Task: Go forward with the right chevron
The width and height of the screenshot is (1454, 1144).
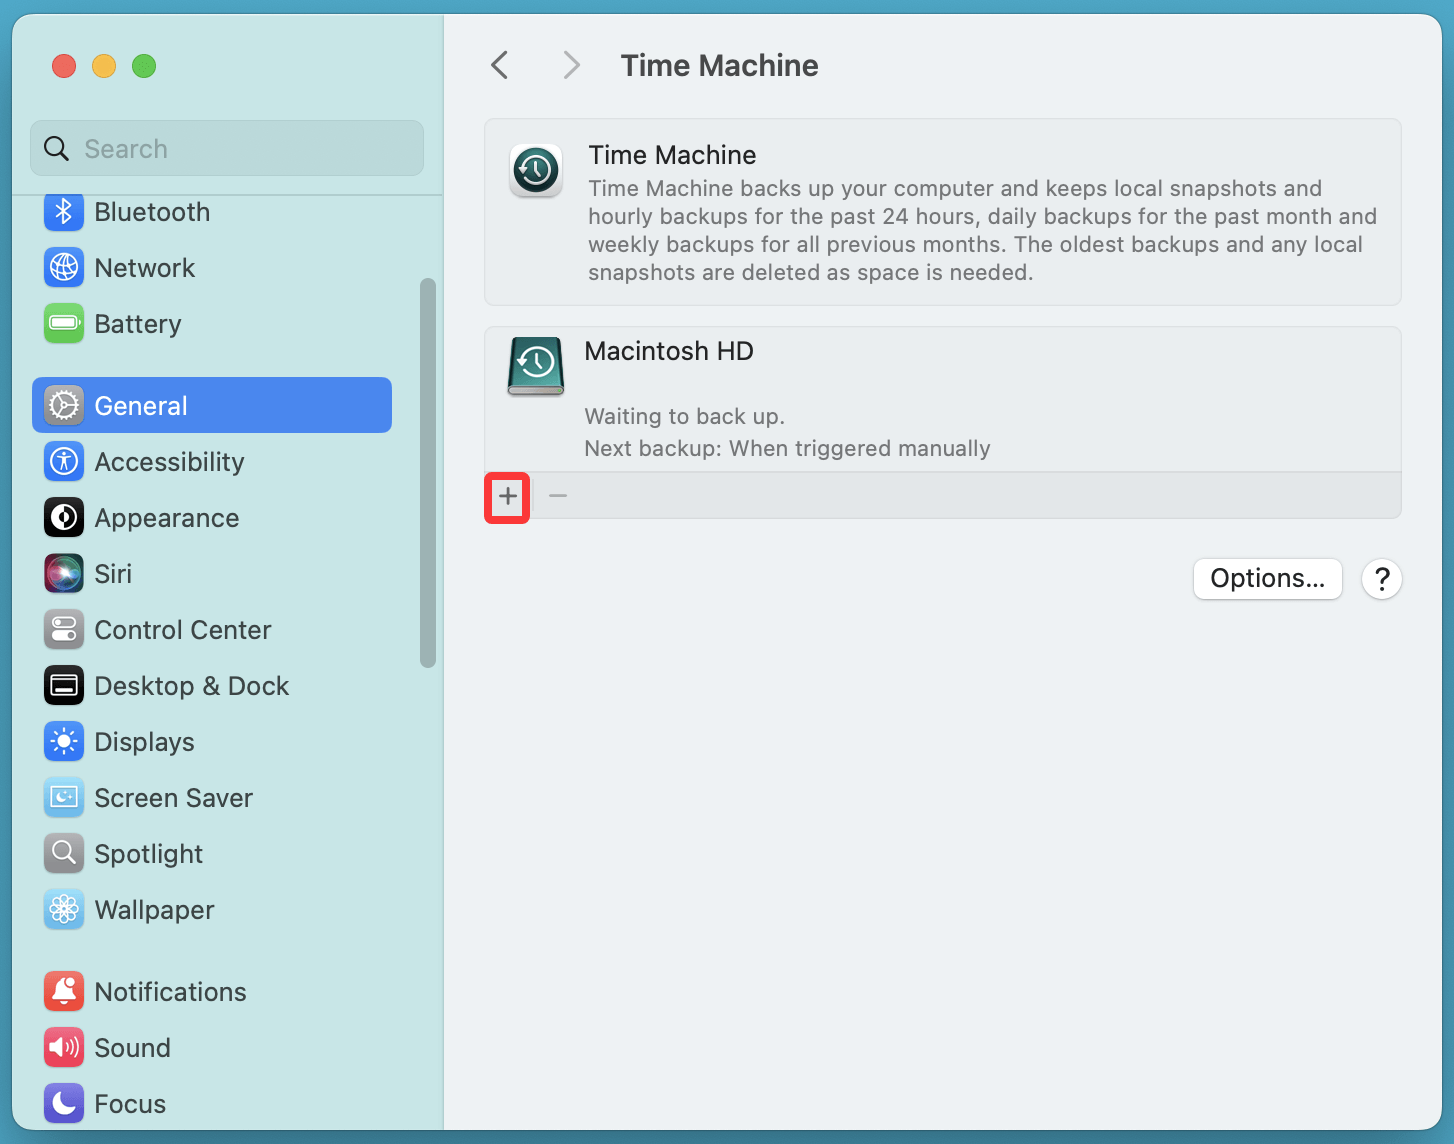Action: pos(571,66)
